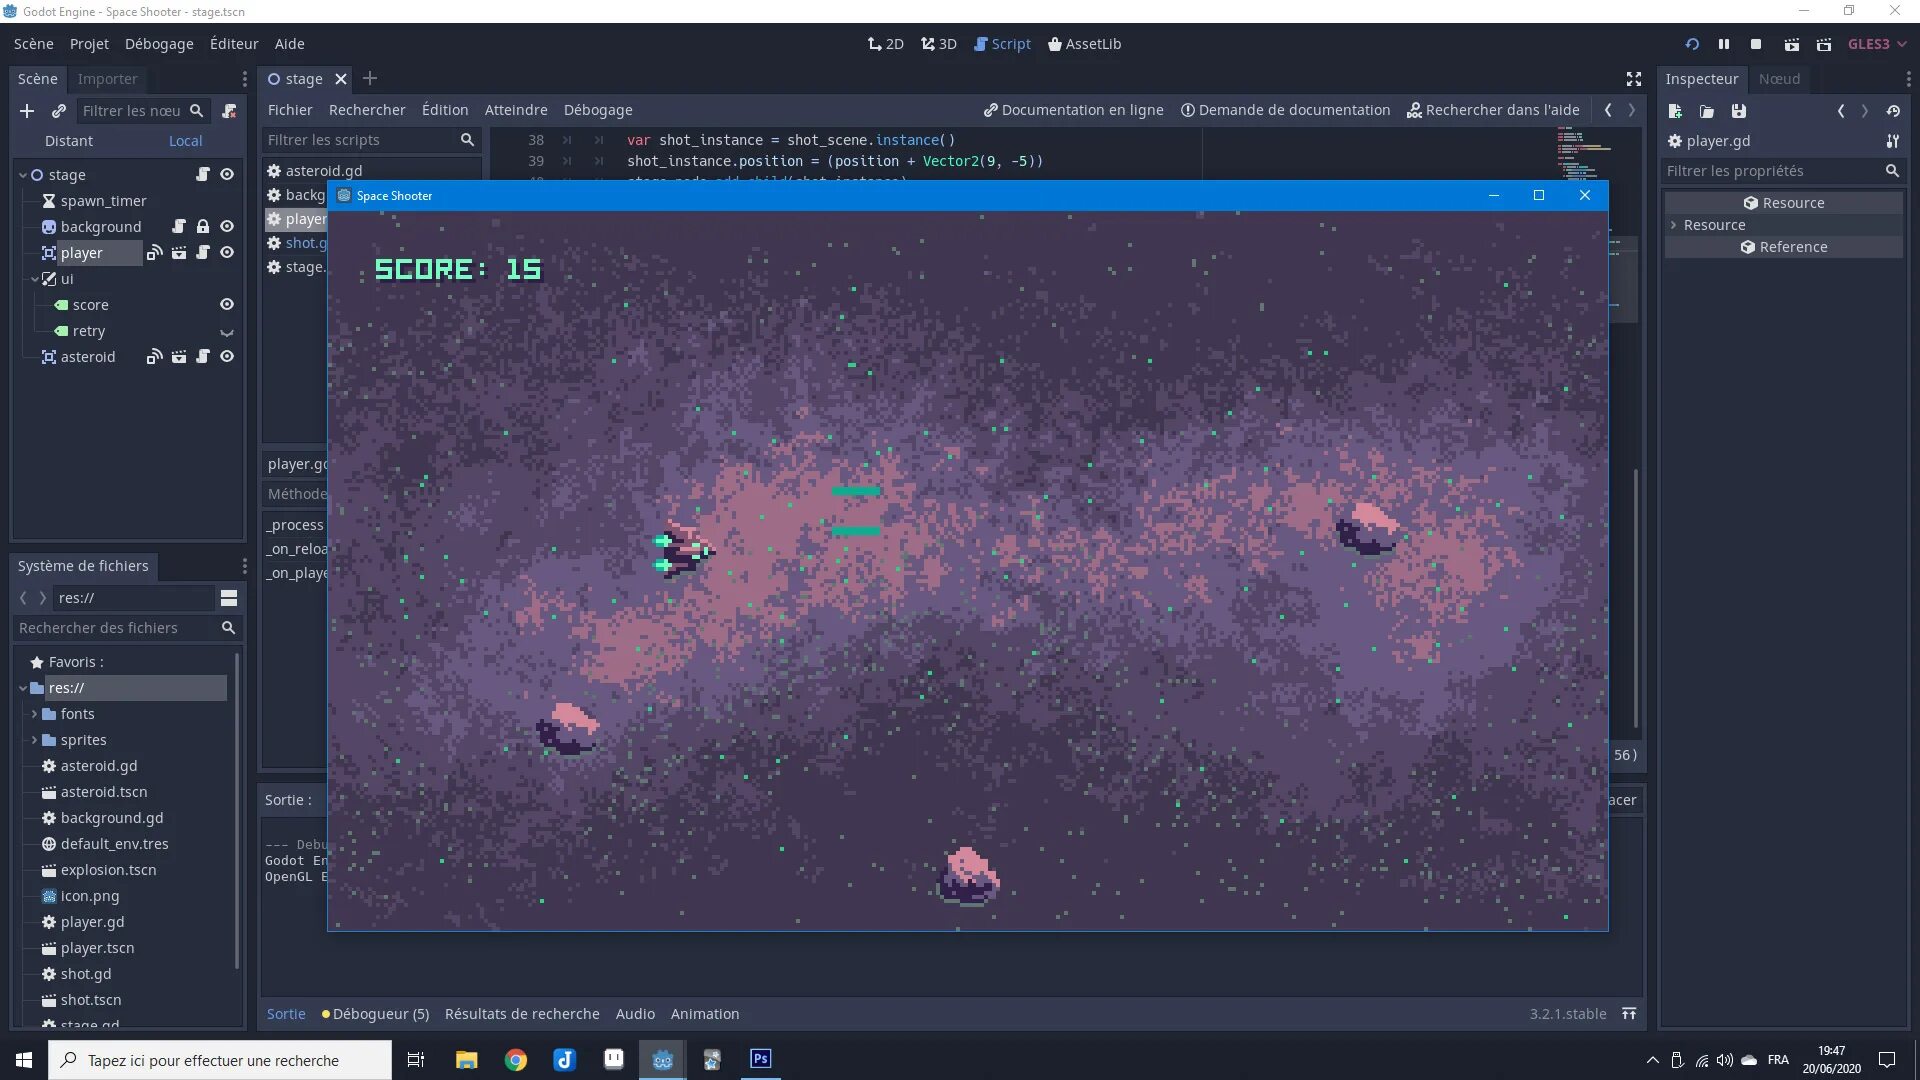Add a new scene tab
Viewport: 1920px width, 1080px height.
tap(370, 78)
